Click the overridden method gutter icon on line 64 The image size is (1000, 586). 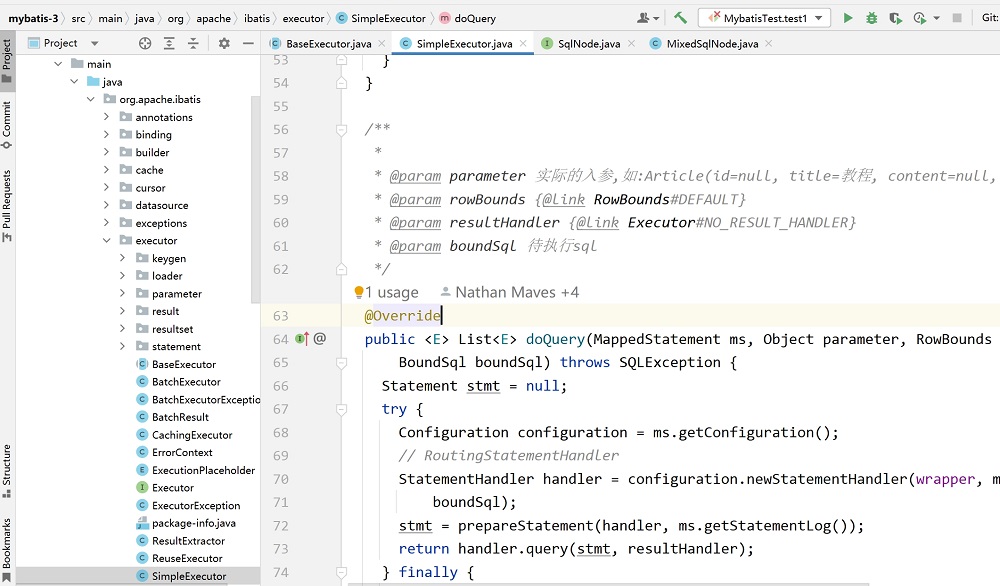click(302, 339)
